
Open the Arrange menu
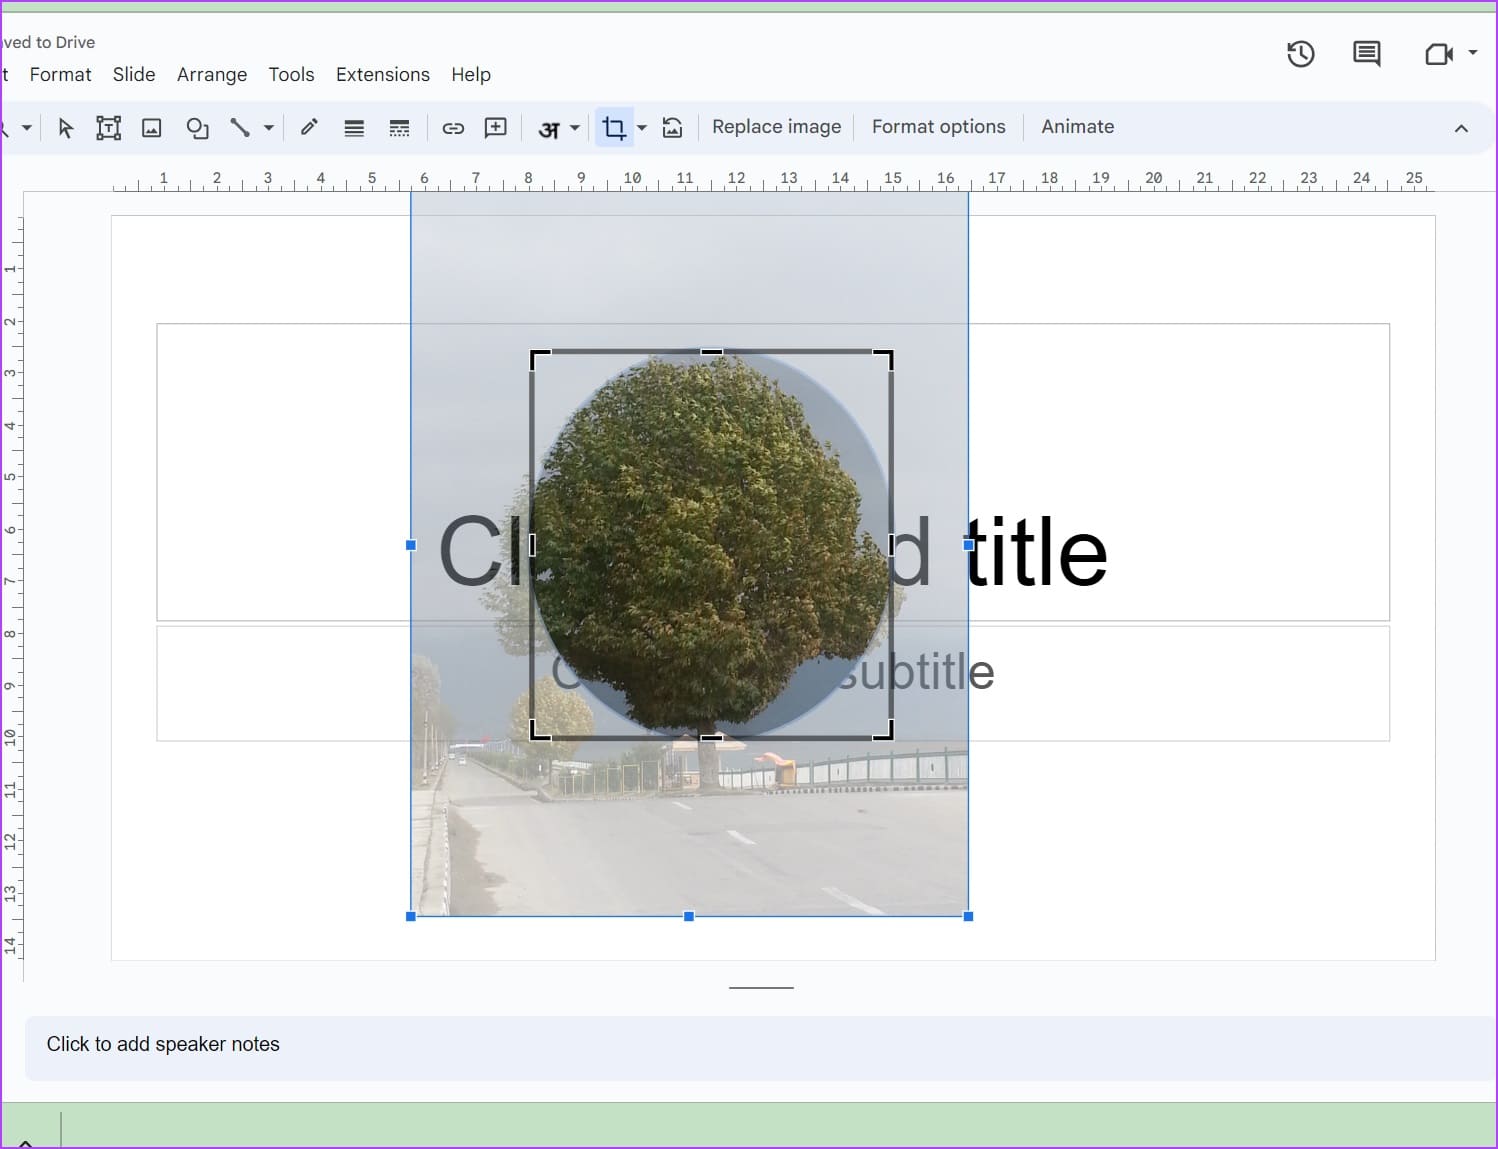(x=212, y=75)
